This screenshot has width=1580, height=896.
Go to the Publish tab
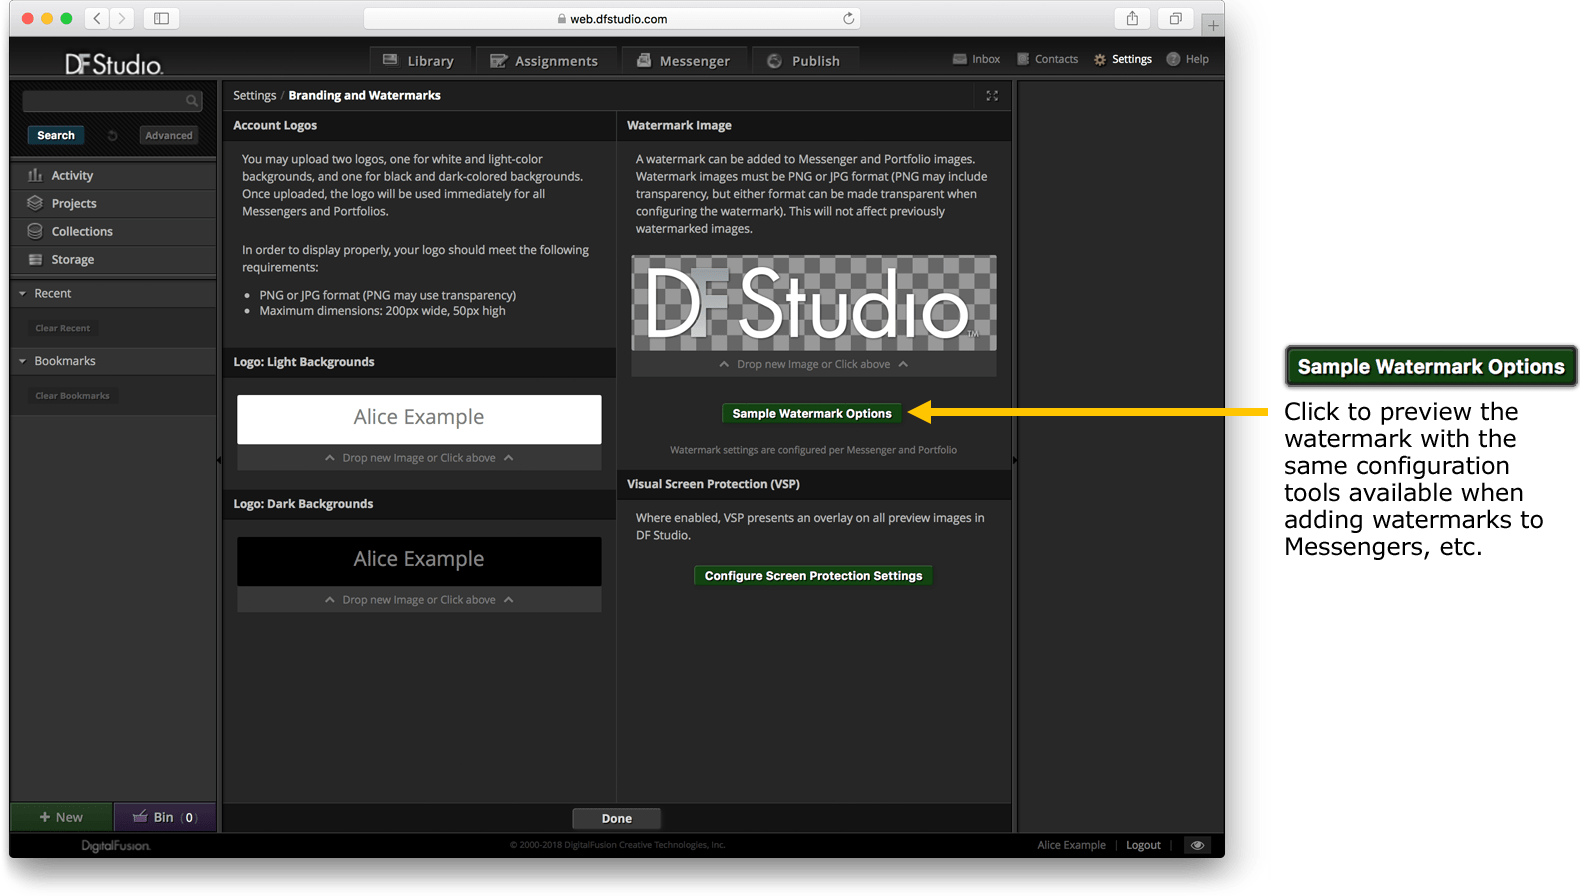[804, 60]
